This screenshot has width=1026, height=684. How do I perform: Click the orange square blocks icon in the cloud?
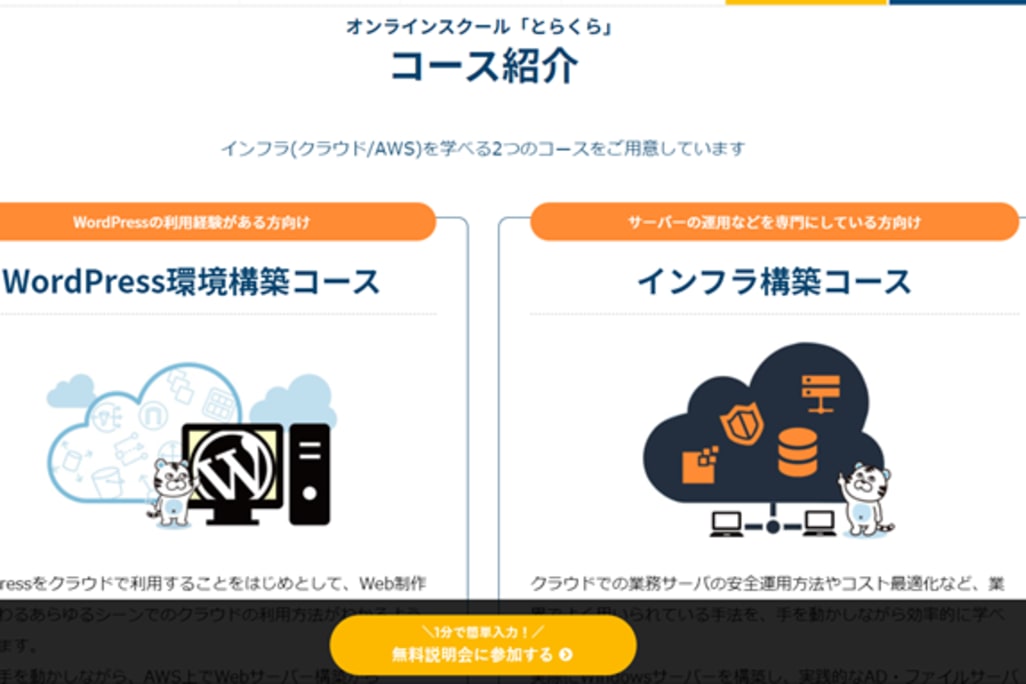pos(700,465)
